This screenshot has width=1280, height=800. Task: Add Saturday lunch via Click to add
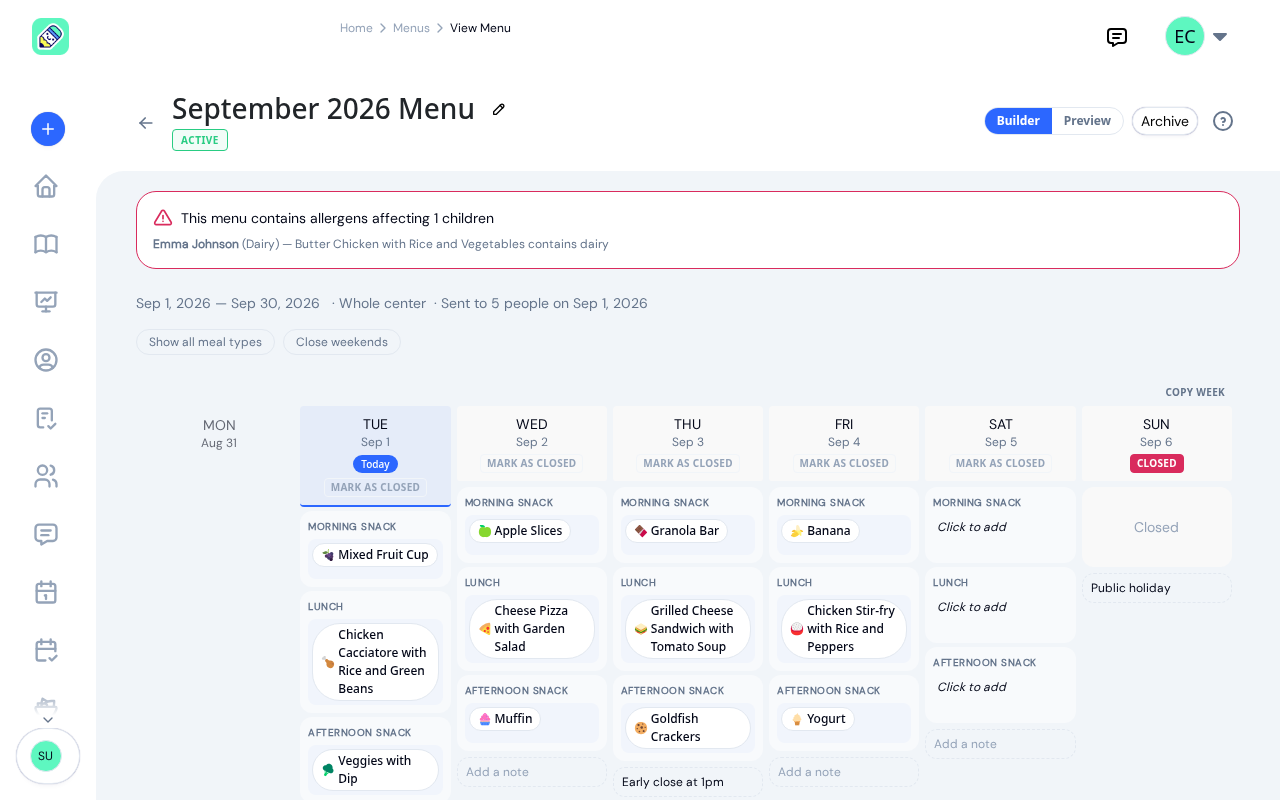(972, 607)
